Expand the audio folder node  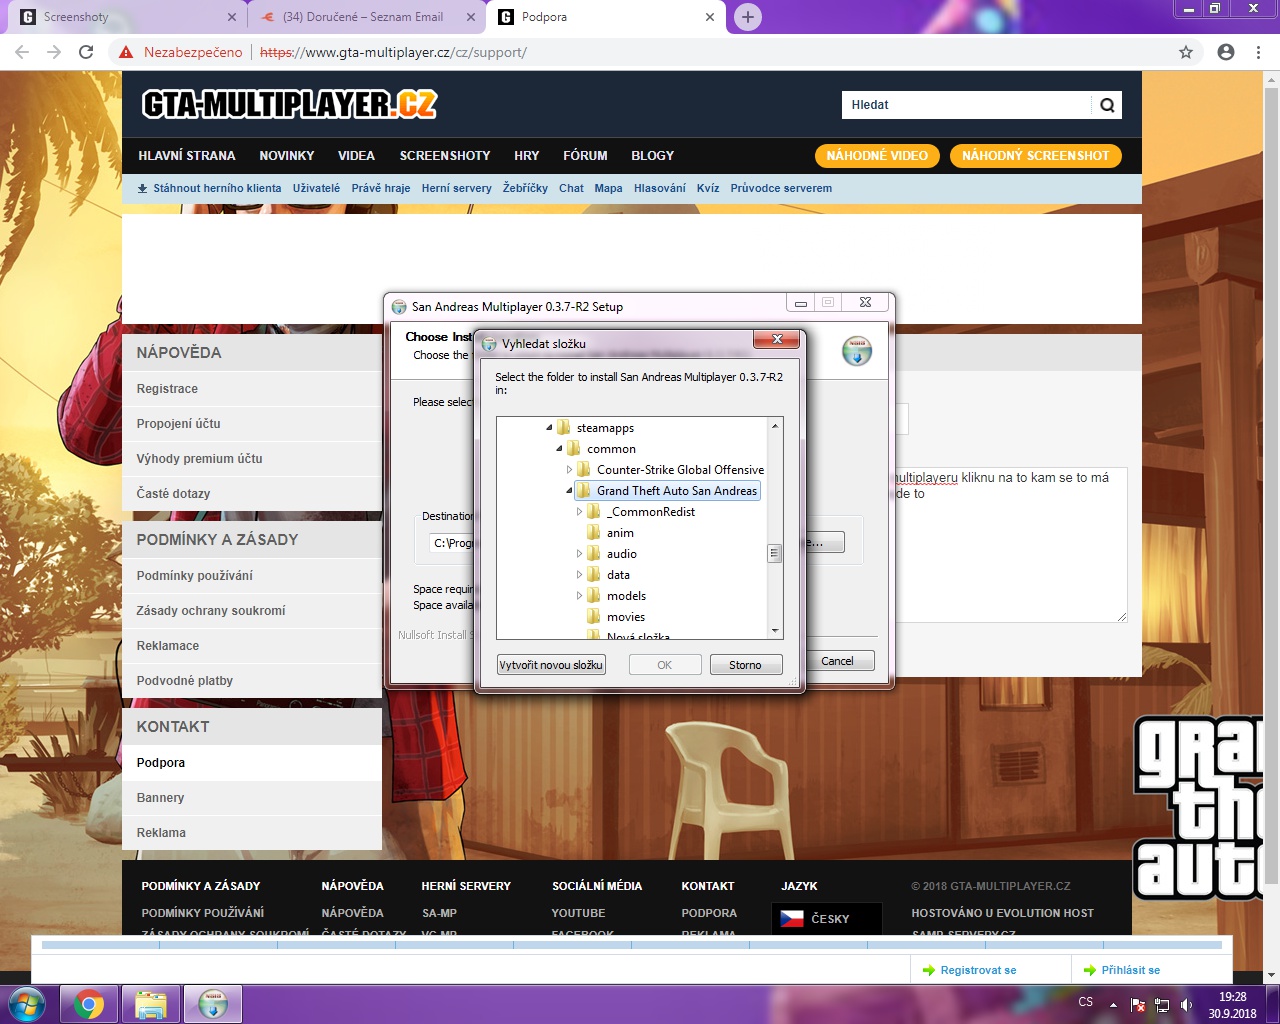[579, 553]
